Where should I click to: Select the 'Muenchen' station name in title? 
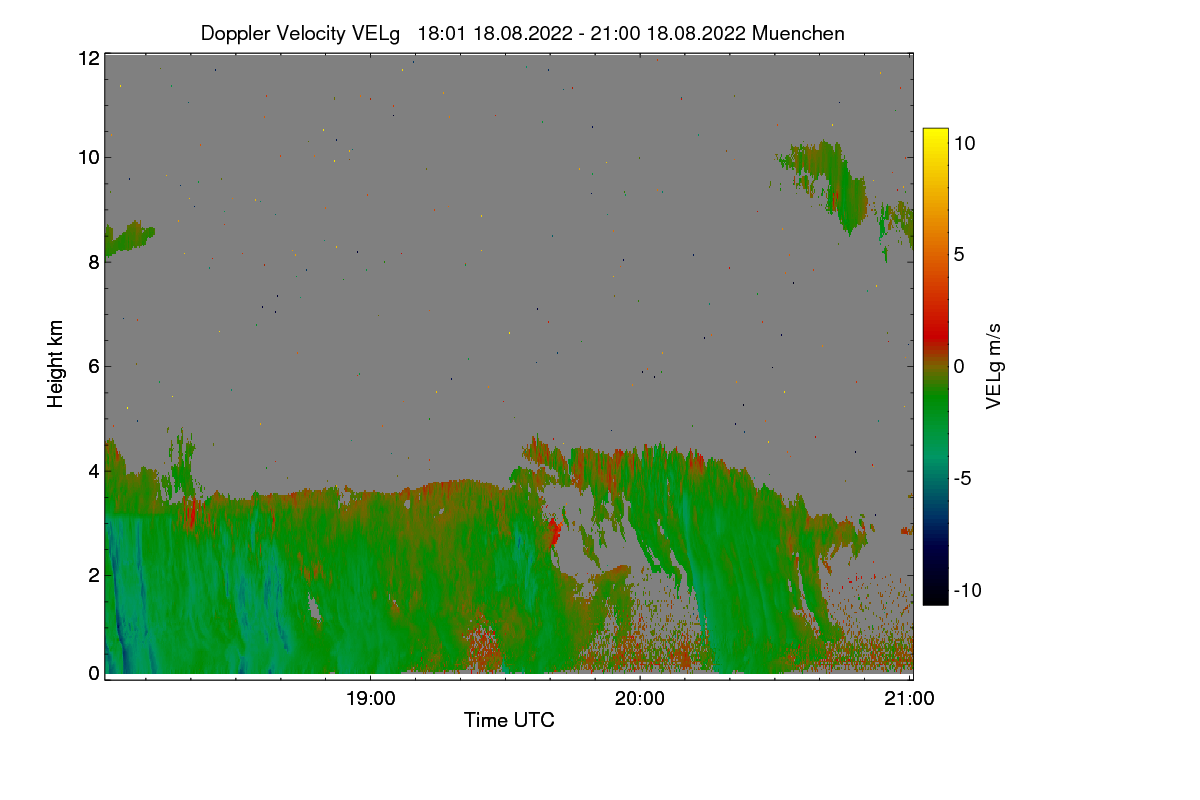click(798, 33)
